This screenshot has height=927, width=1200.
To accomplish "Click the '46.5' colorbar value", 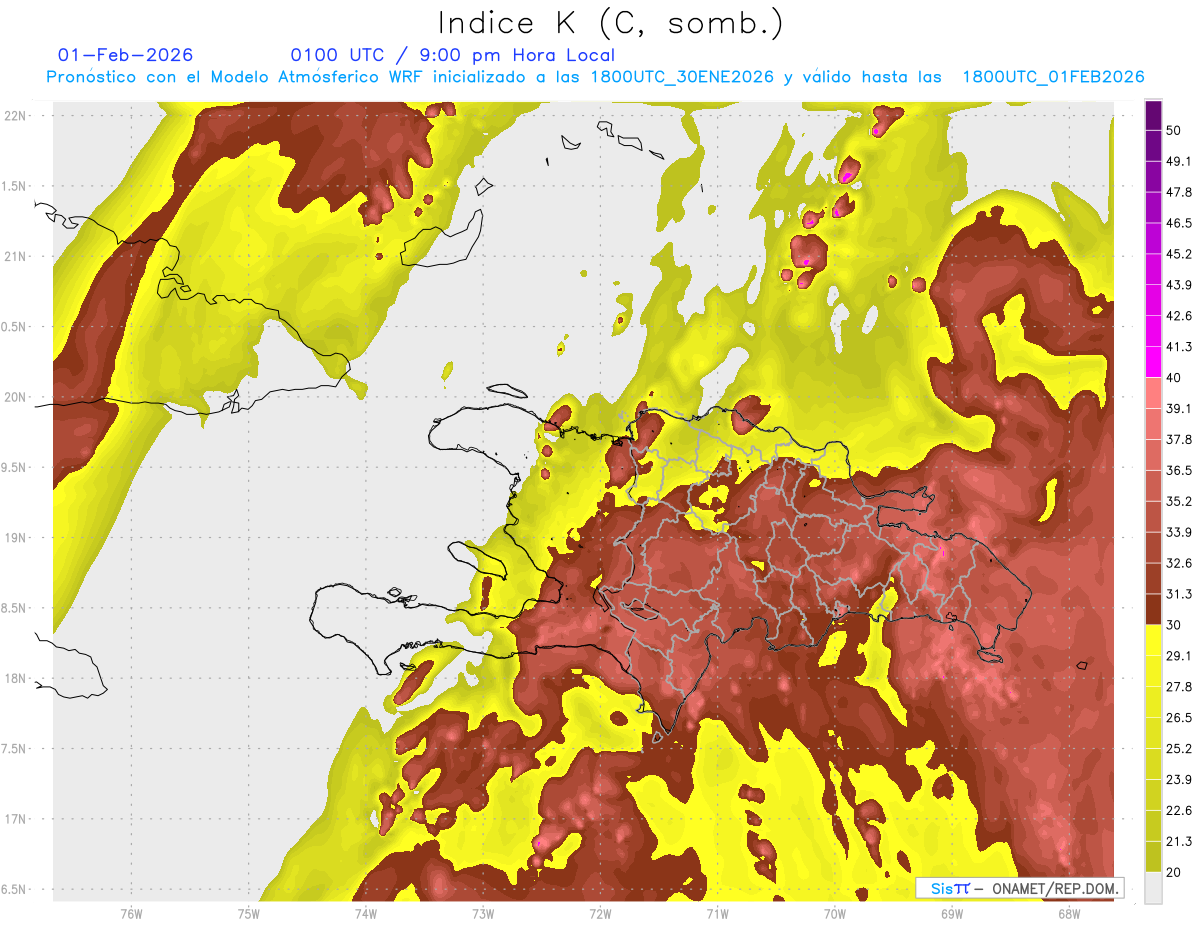I will (x=1179, y=223).
